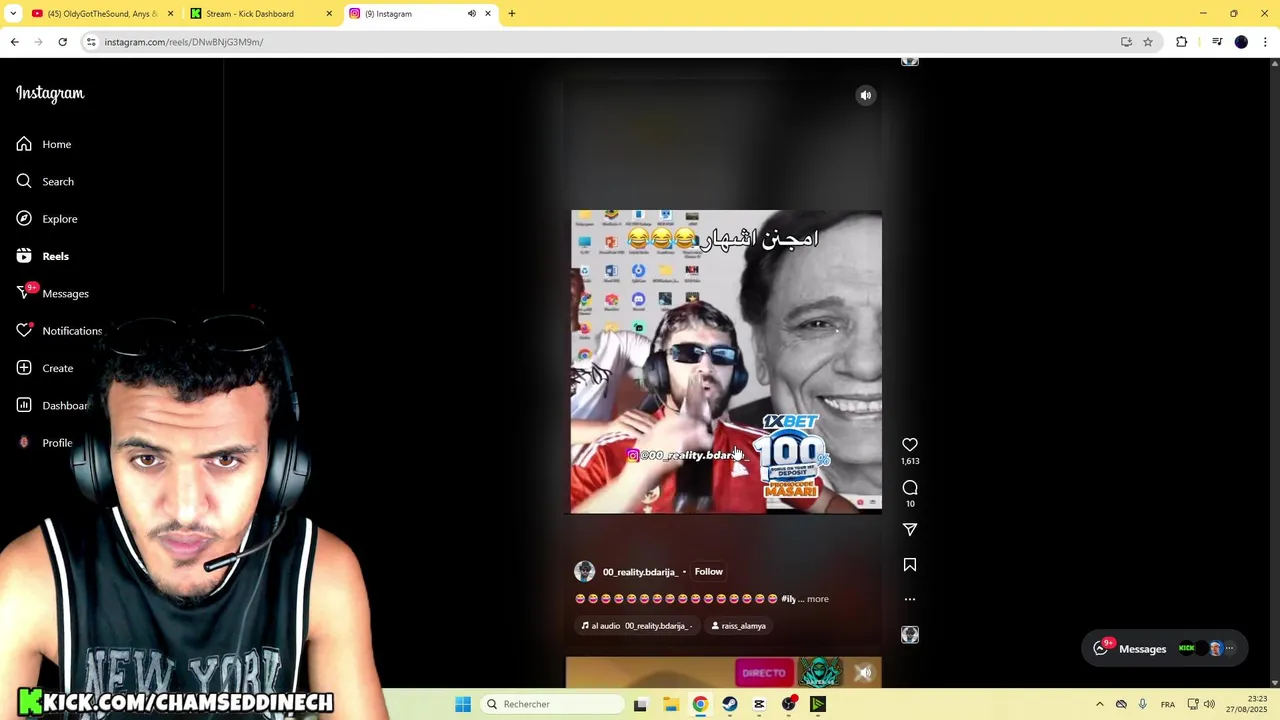Share the reel via paper plane icon
1280x720 pixels.
click(910, 530)
